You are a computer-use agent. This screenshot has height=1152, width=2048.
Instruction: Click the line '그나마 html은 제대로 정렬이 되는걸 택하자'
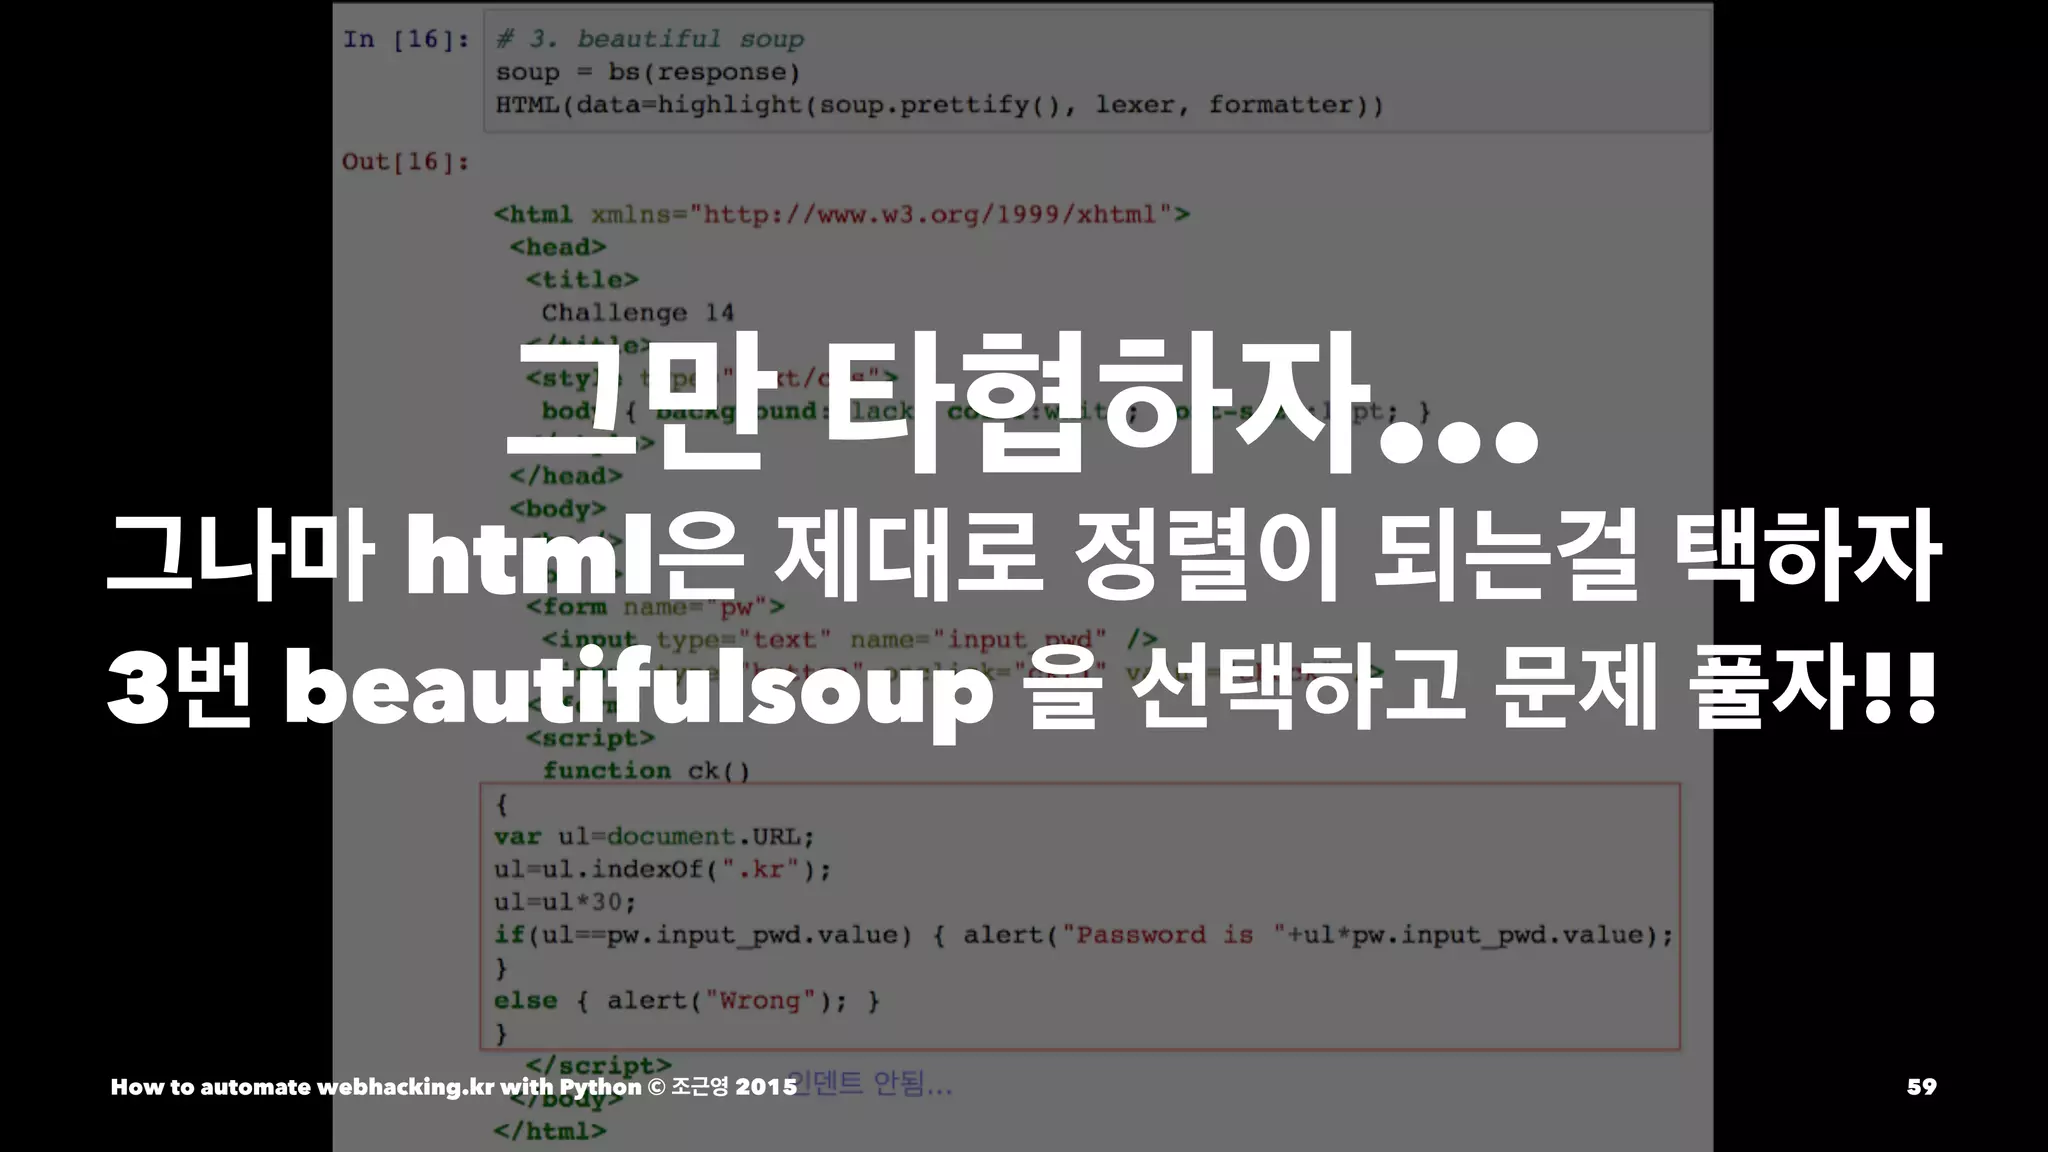(1024, 555)
